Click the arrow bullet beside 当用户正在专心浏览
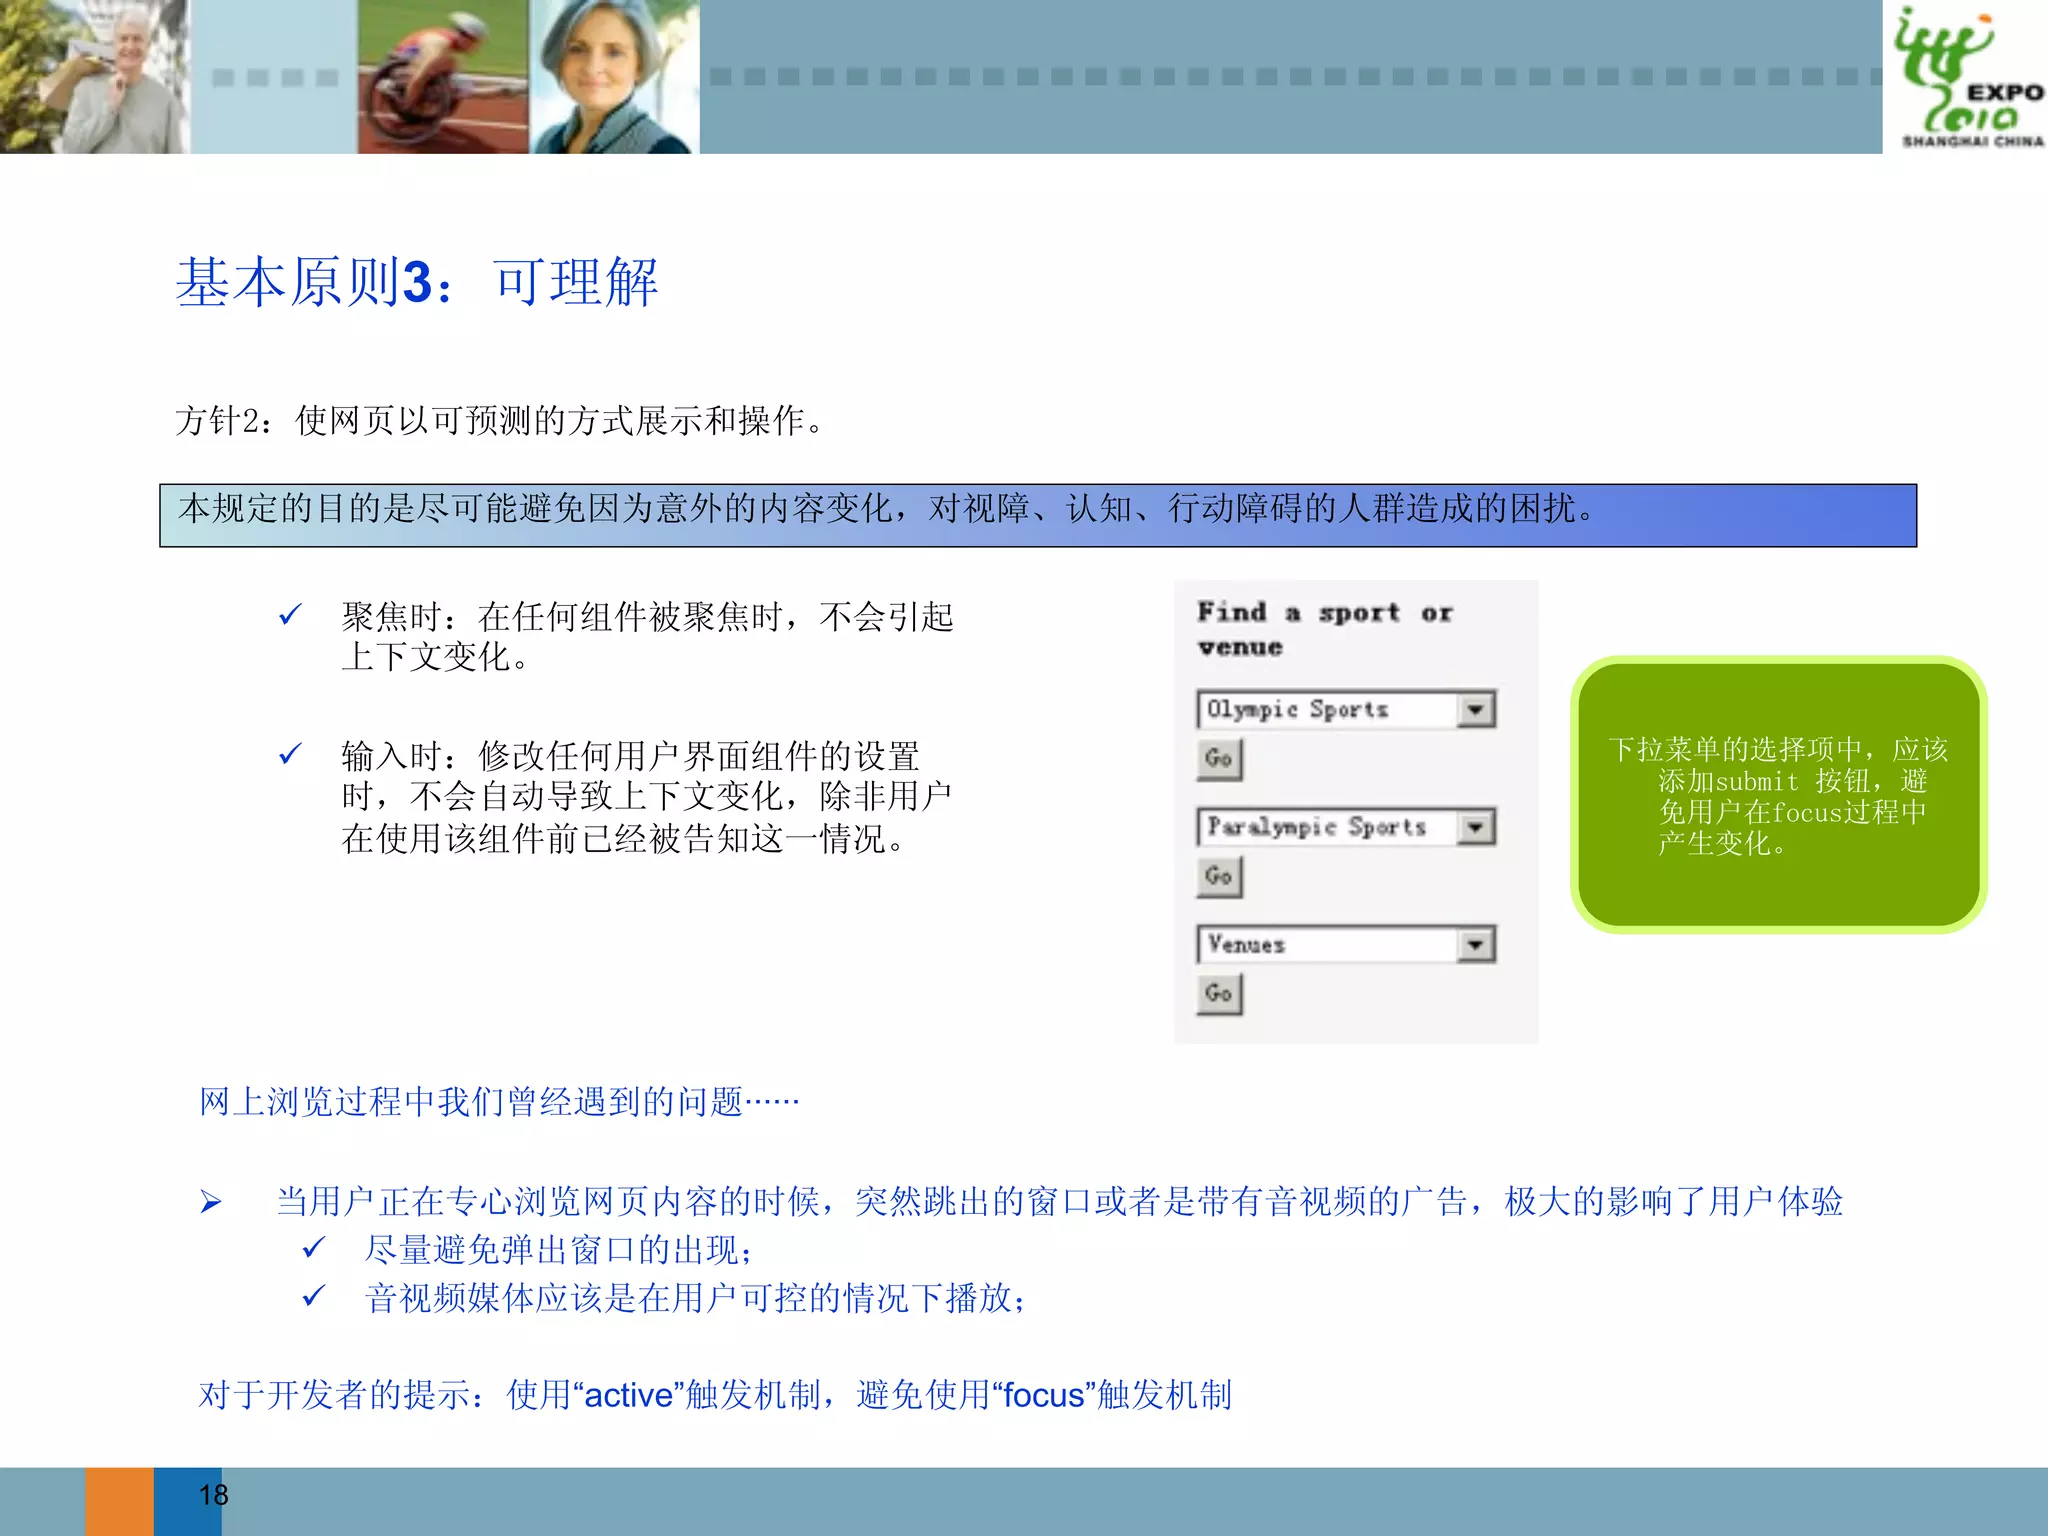The height and width of the screenshot is (1536, 2048). pyautogui.click(x=210, y=1202)
